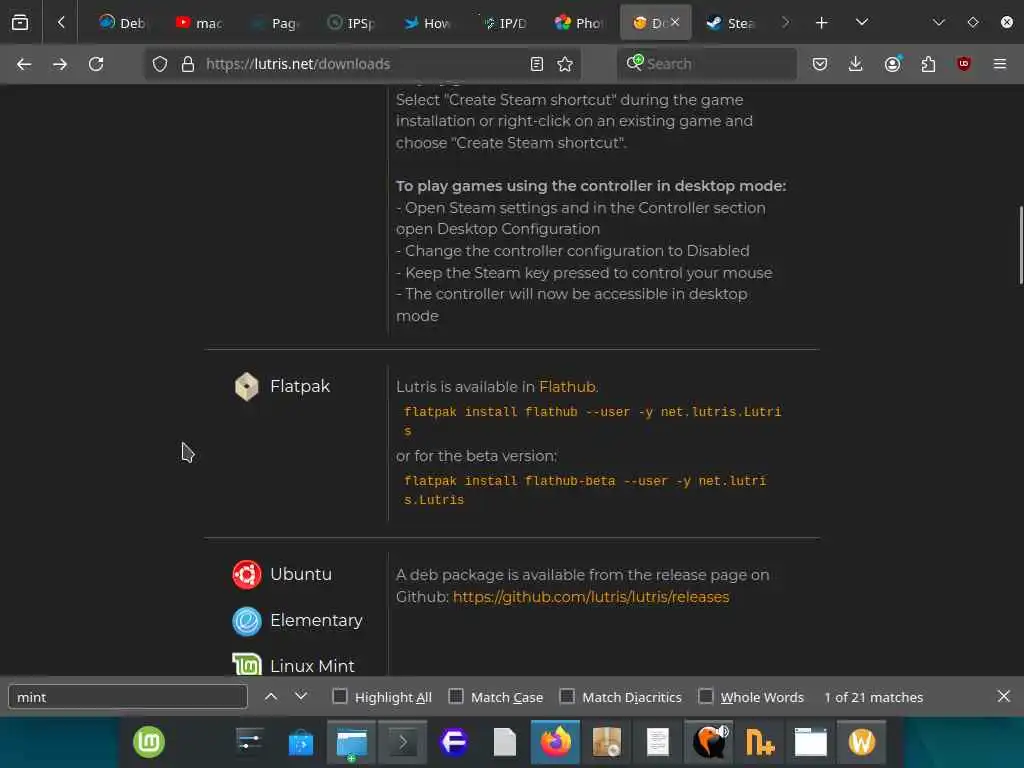
Task: Open the Flathub link
Action: [567, 387]
